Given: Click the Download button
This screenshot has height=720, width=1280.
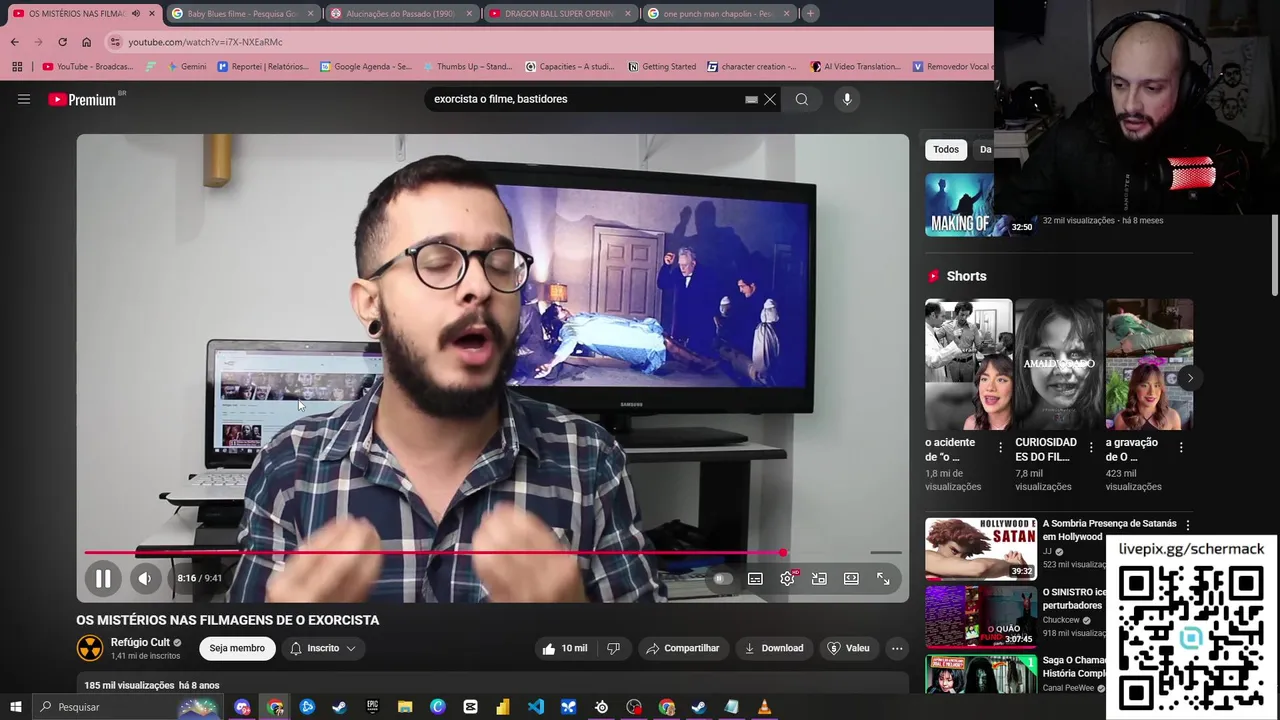Looking at the screenshot, I should (x=774, y=648).
